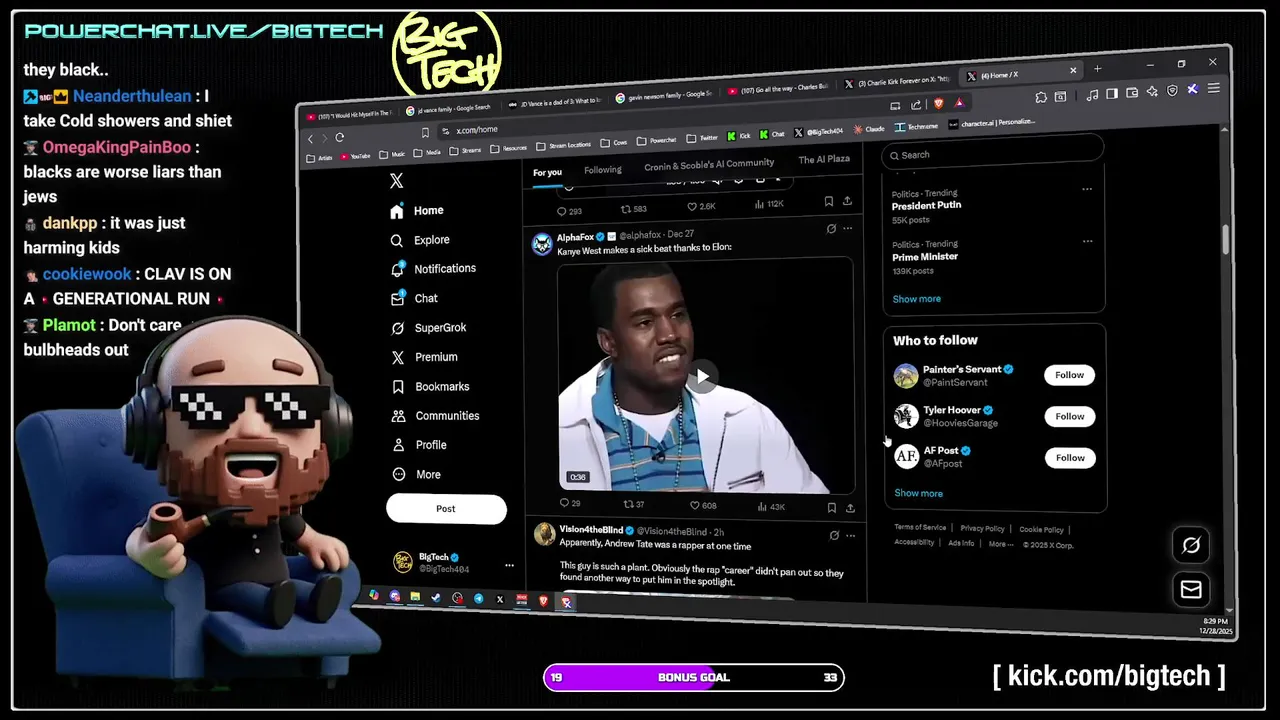Switch to the jd vance family Google tab

point(449,109)
